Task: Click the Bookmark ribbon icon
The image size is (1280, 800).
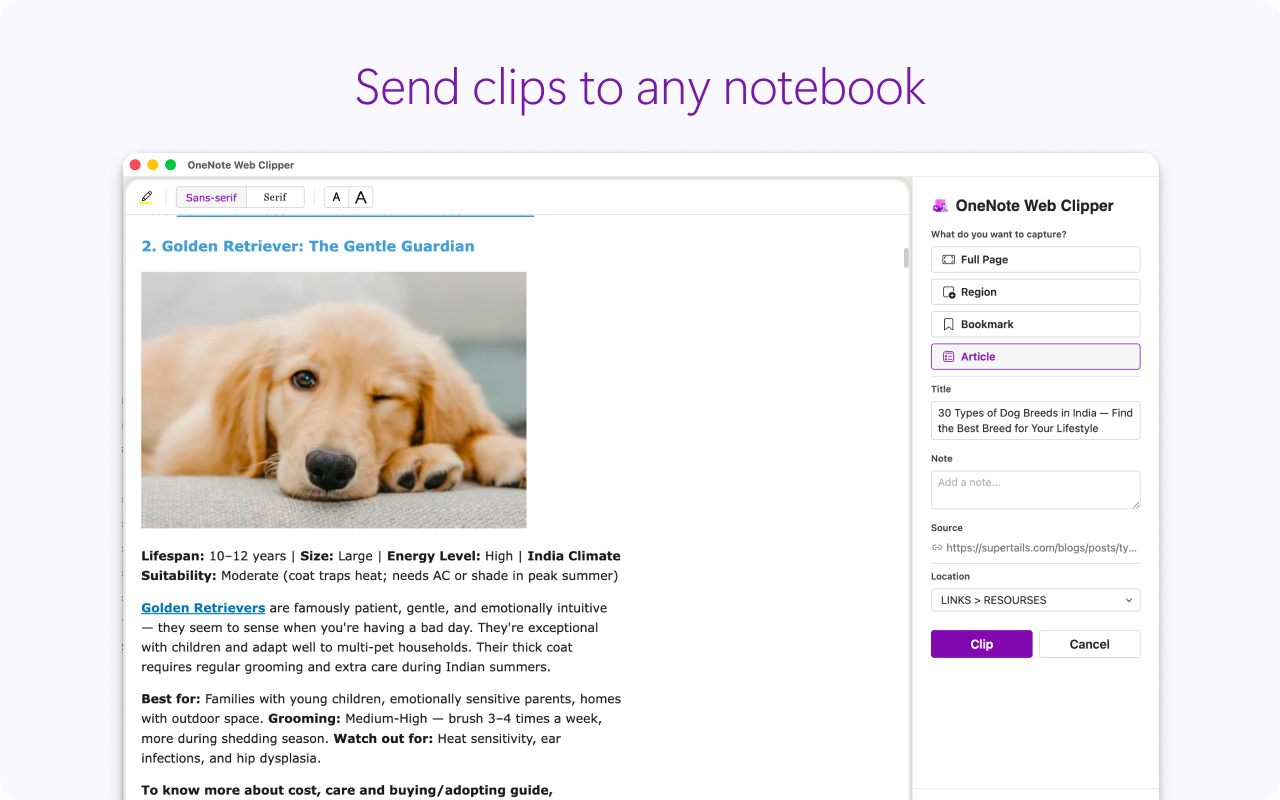Action: (948, 324)
